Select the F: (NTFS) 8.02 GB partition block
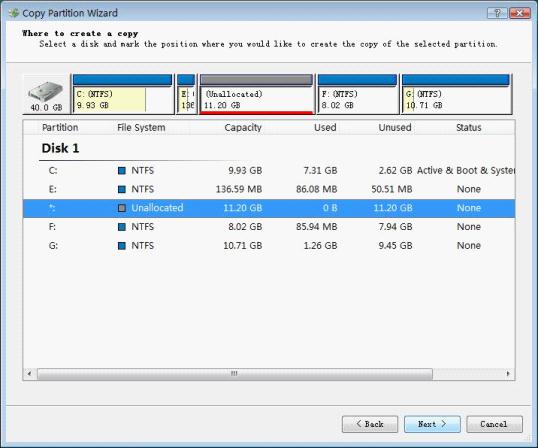This screenshot has height=448, width=538. pyautogui.click(x=357, y=94)
